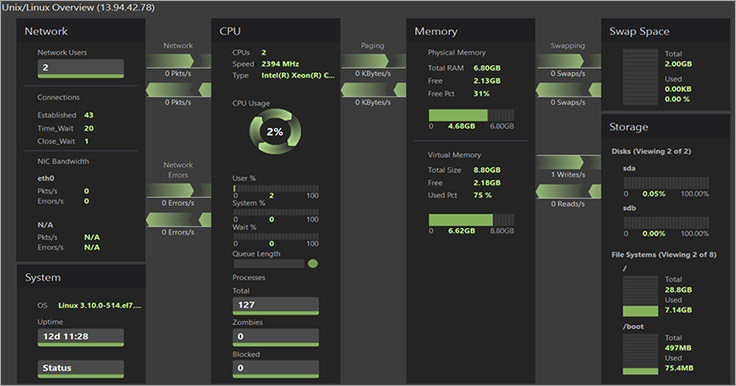
Task: Click the / file system Total 28.8GB
Action: pos(678,290)
